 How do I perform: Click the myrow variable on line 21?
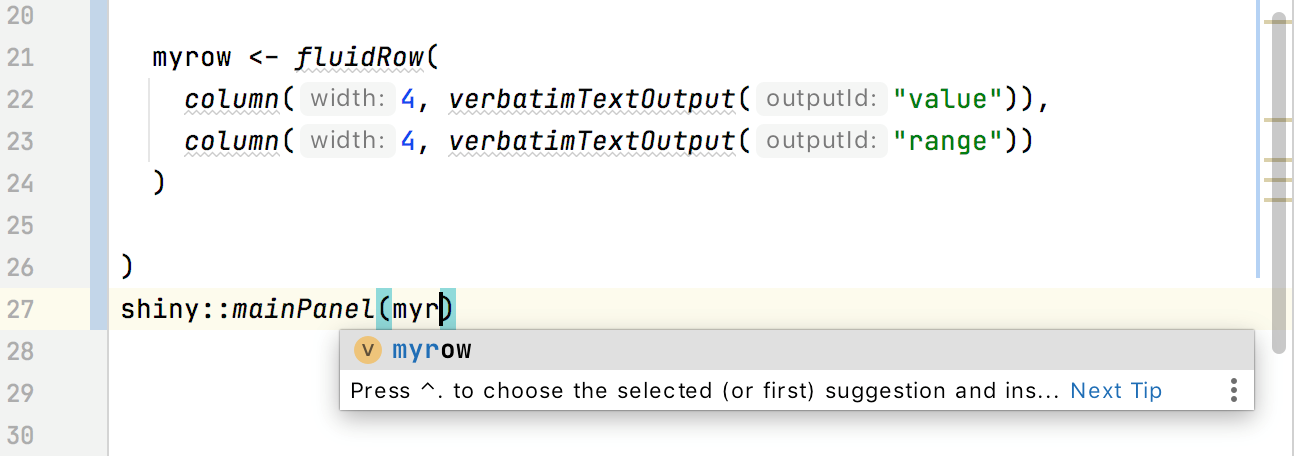(x=192, y=57)
